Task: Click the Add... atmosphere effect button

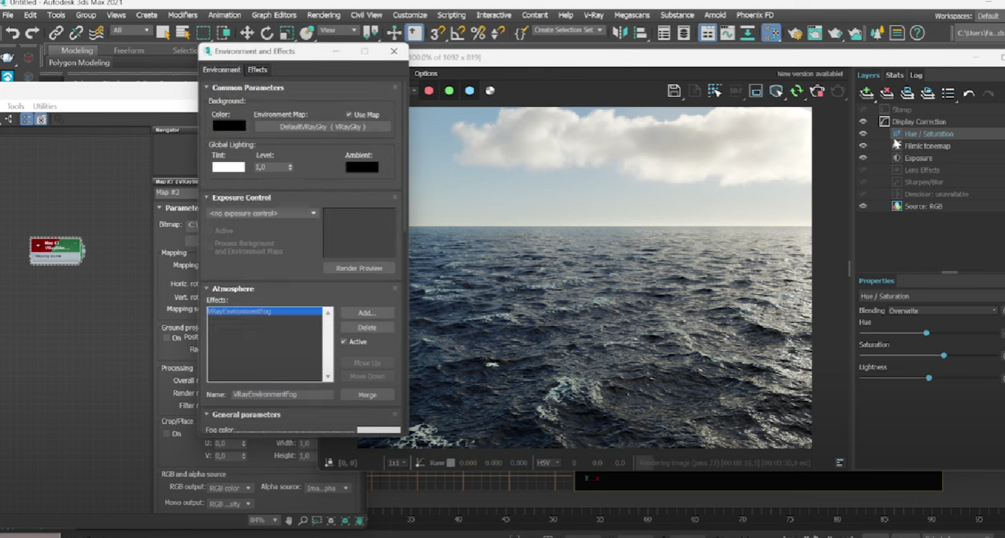Action: (367, 313)
